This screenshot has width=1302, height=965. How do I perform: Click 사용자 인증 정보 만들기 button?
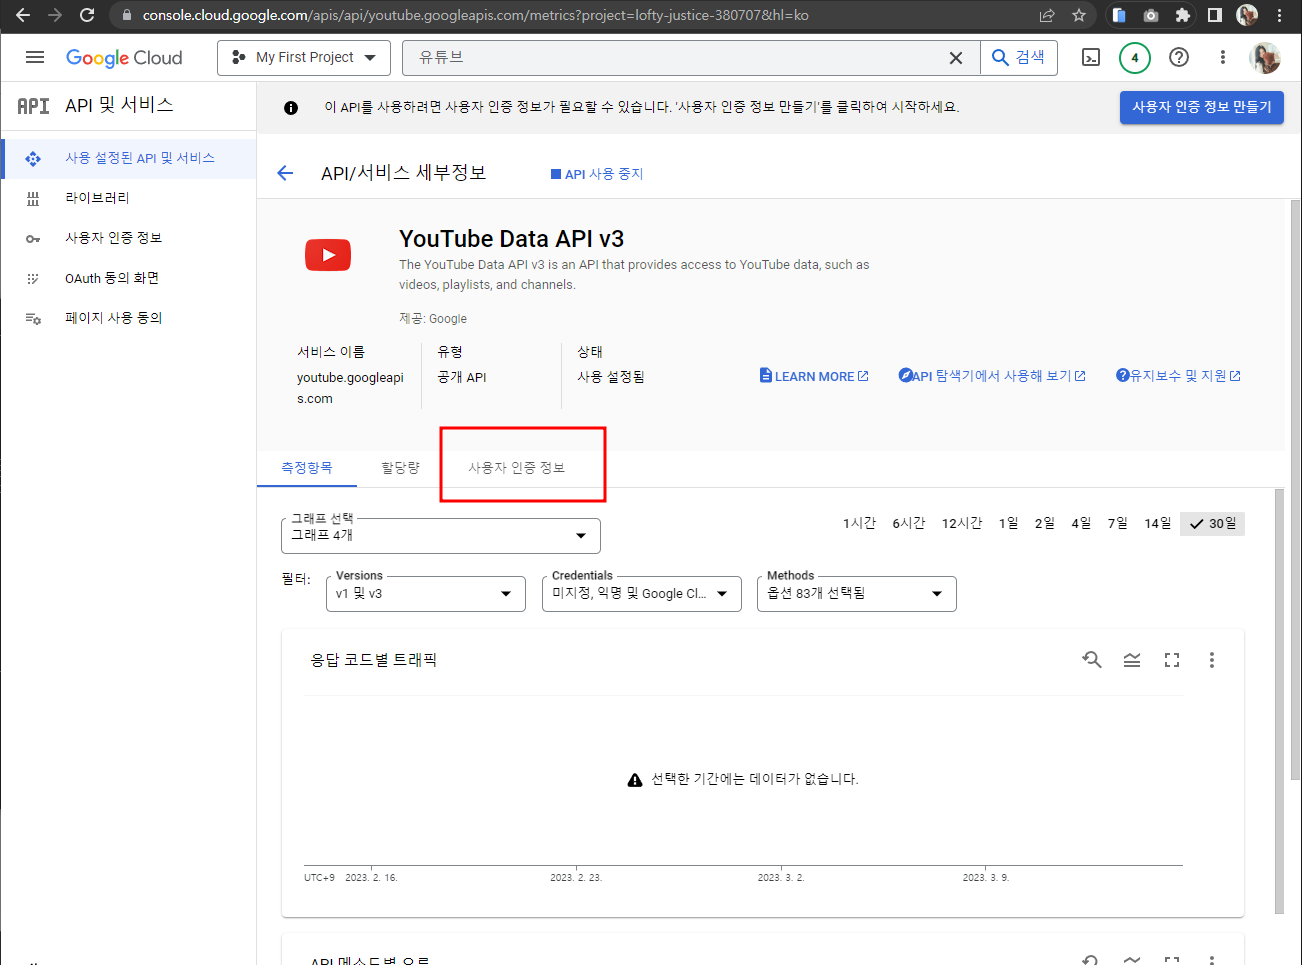[1202, 107]
